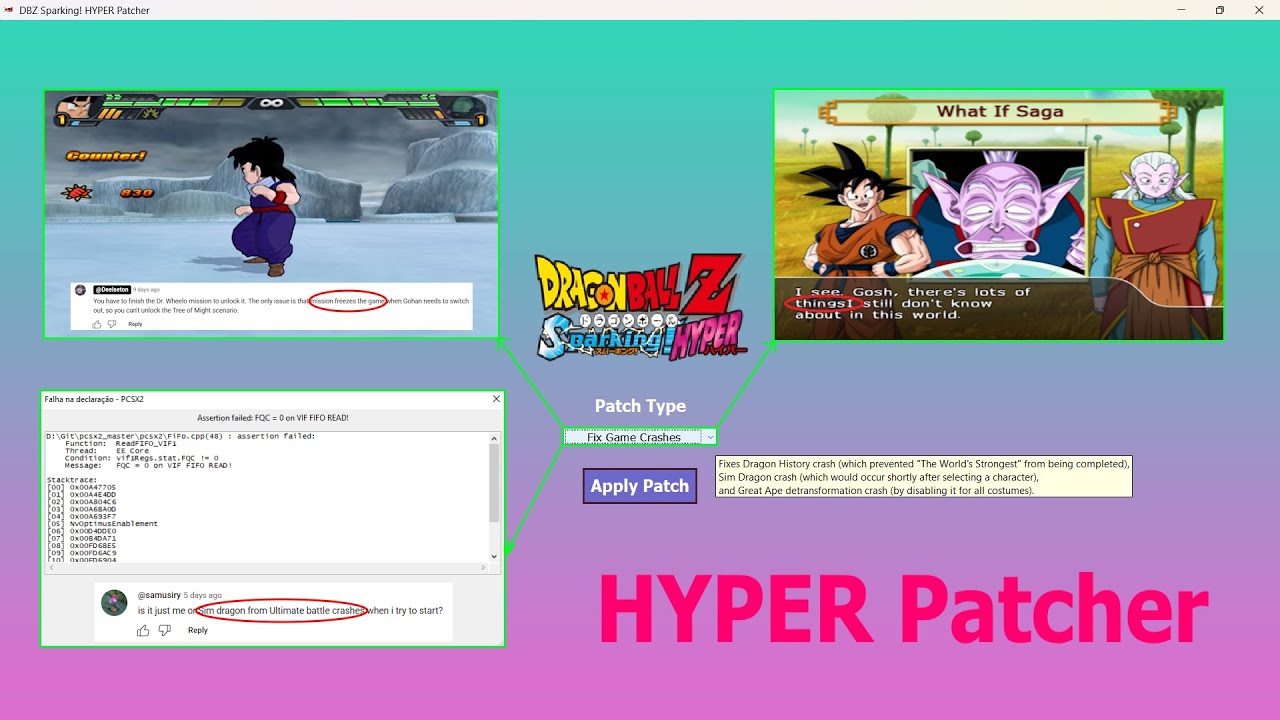Image resolution: width=1280 pixels, height=720 pixels.
Task: Click the What If Saga screenshot
Action: [998, 215]
